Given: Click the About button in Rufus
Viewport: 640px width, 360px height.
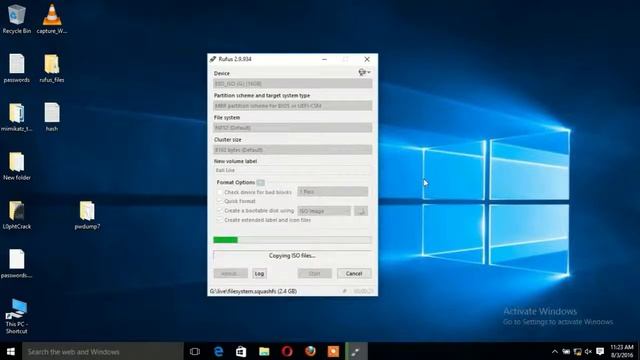Looking at the screenshot, I should point(231,273).
